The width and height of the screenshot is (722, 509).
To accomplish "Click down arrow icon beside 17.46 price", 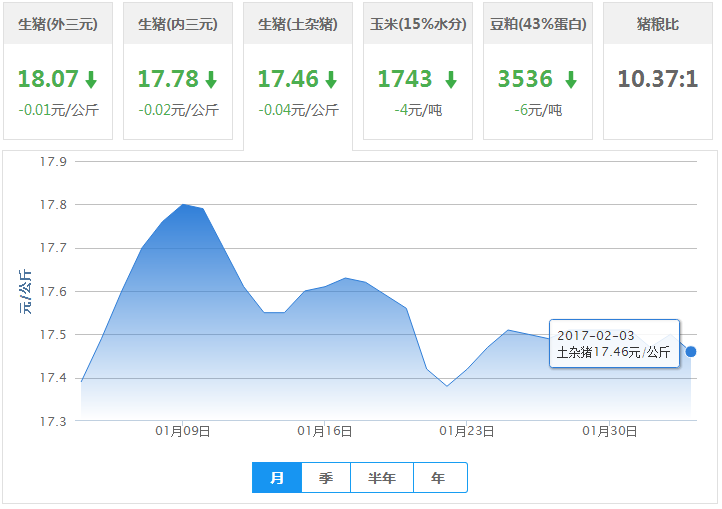I will pyautogui.click(x=331, y=80).
